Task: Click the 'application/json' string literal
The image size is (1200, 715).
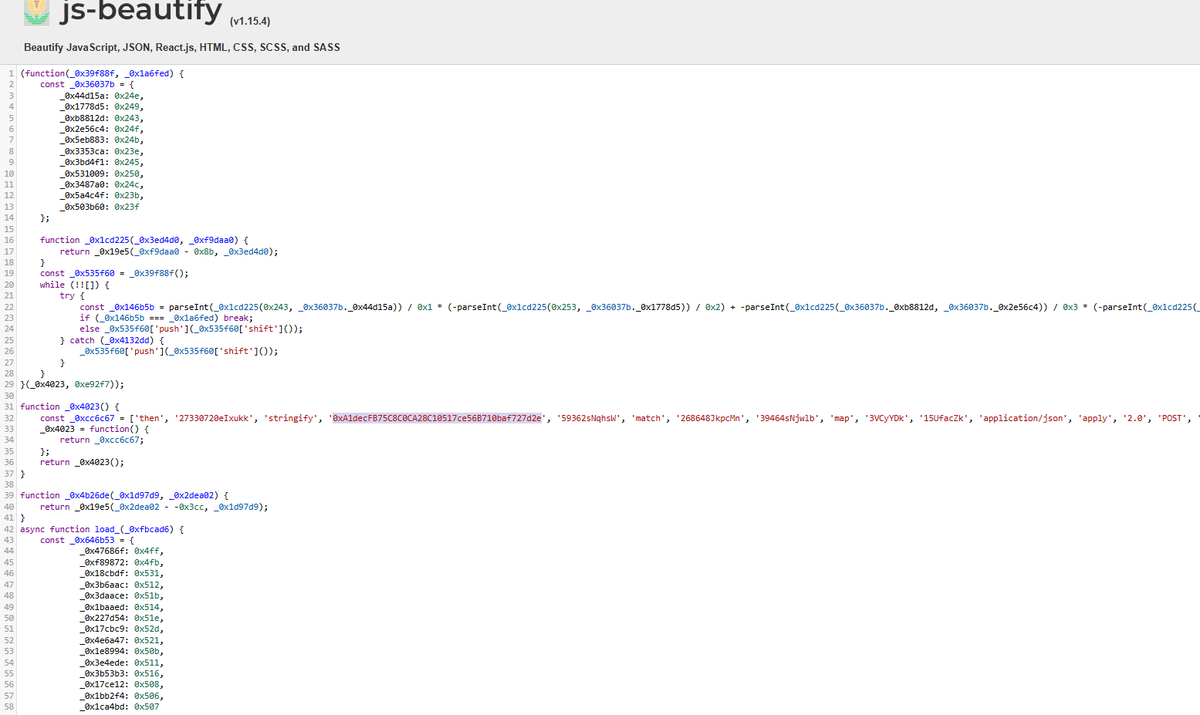Action: coord(1025,417)
